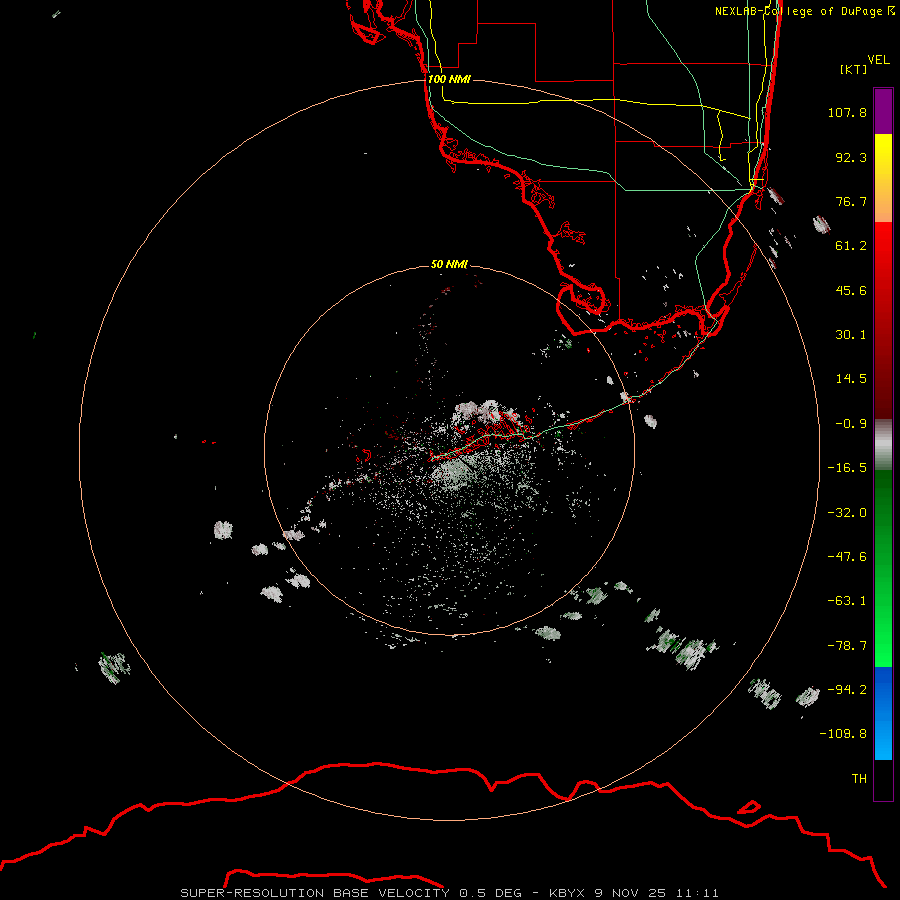Select the 107.8 scale value

(x=847, y=112)
